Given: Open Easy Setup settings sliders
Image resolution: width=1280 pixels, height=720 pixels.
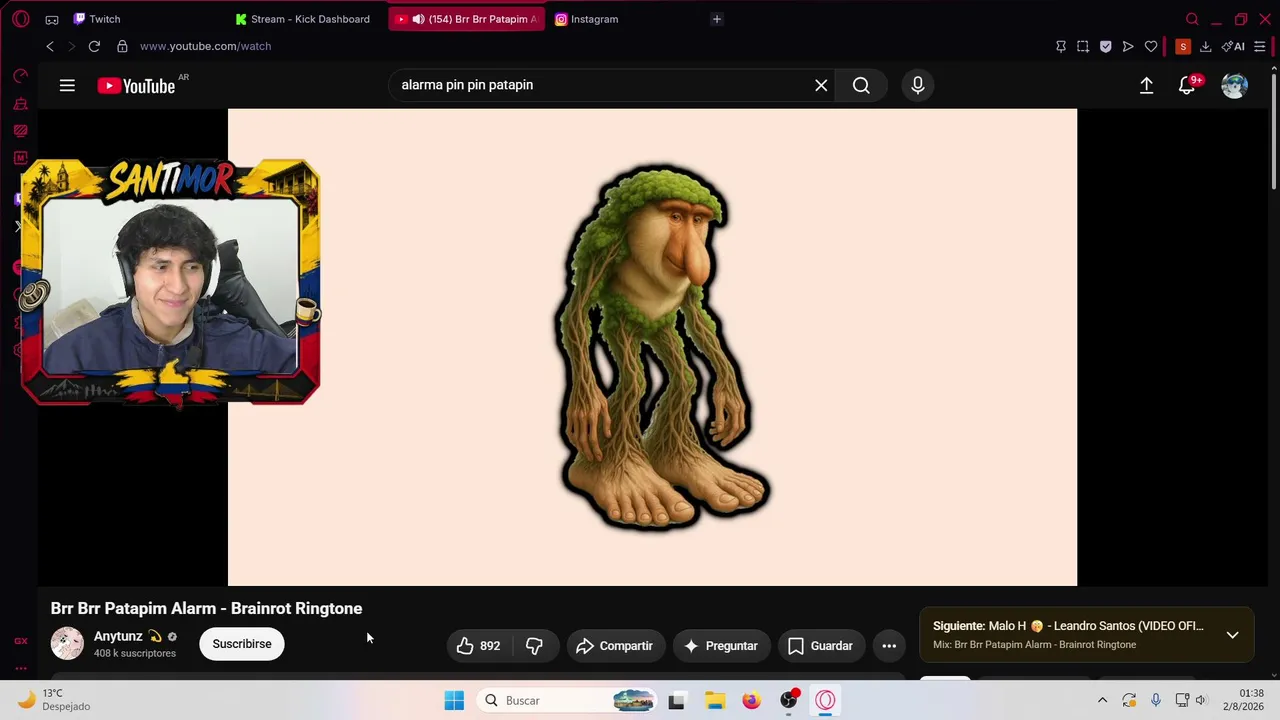Looking at the screenshot, I should click(1260, 46).
